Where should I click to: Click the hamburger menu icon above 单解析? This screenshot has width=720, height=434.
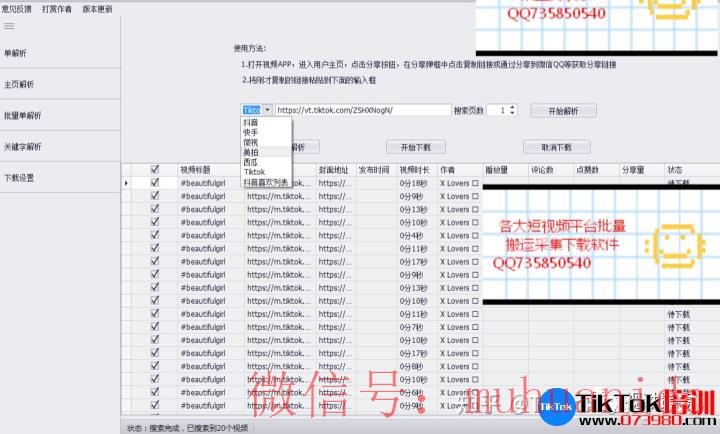(x=9, y=26)
